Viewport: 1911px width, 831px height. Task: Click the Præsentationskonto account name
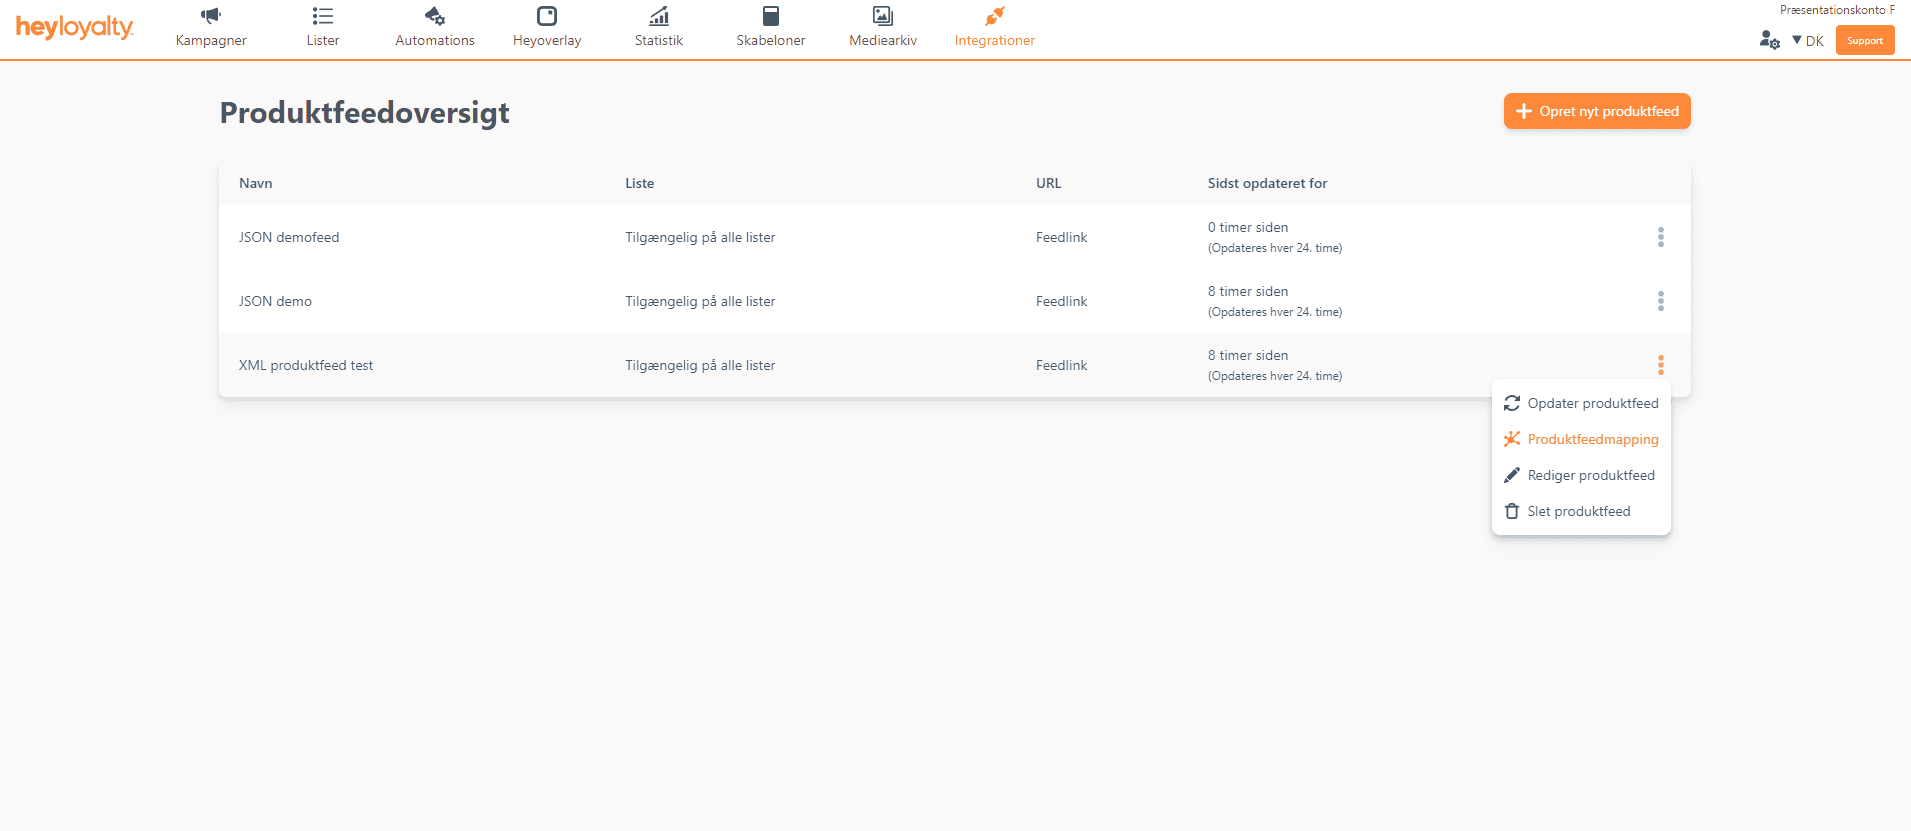tap(1837, 10)
